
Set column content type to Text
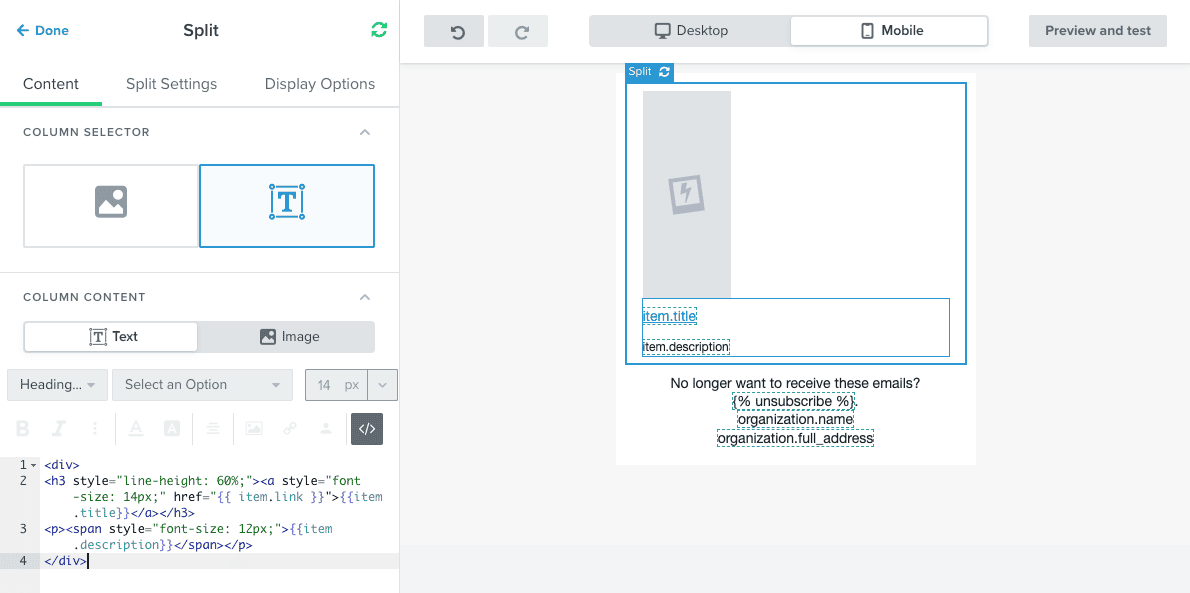[112, 337]
